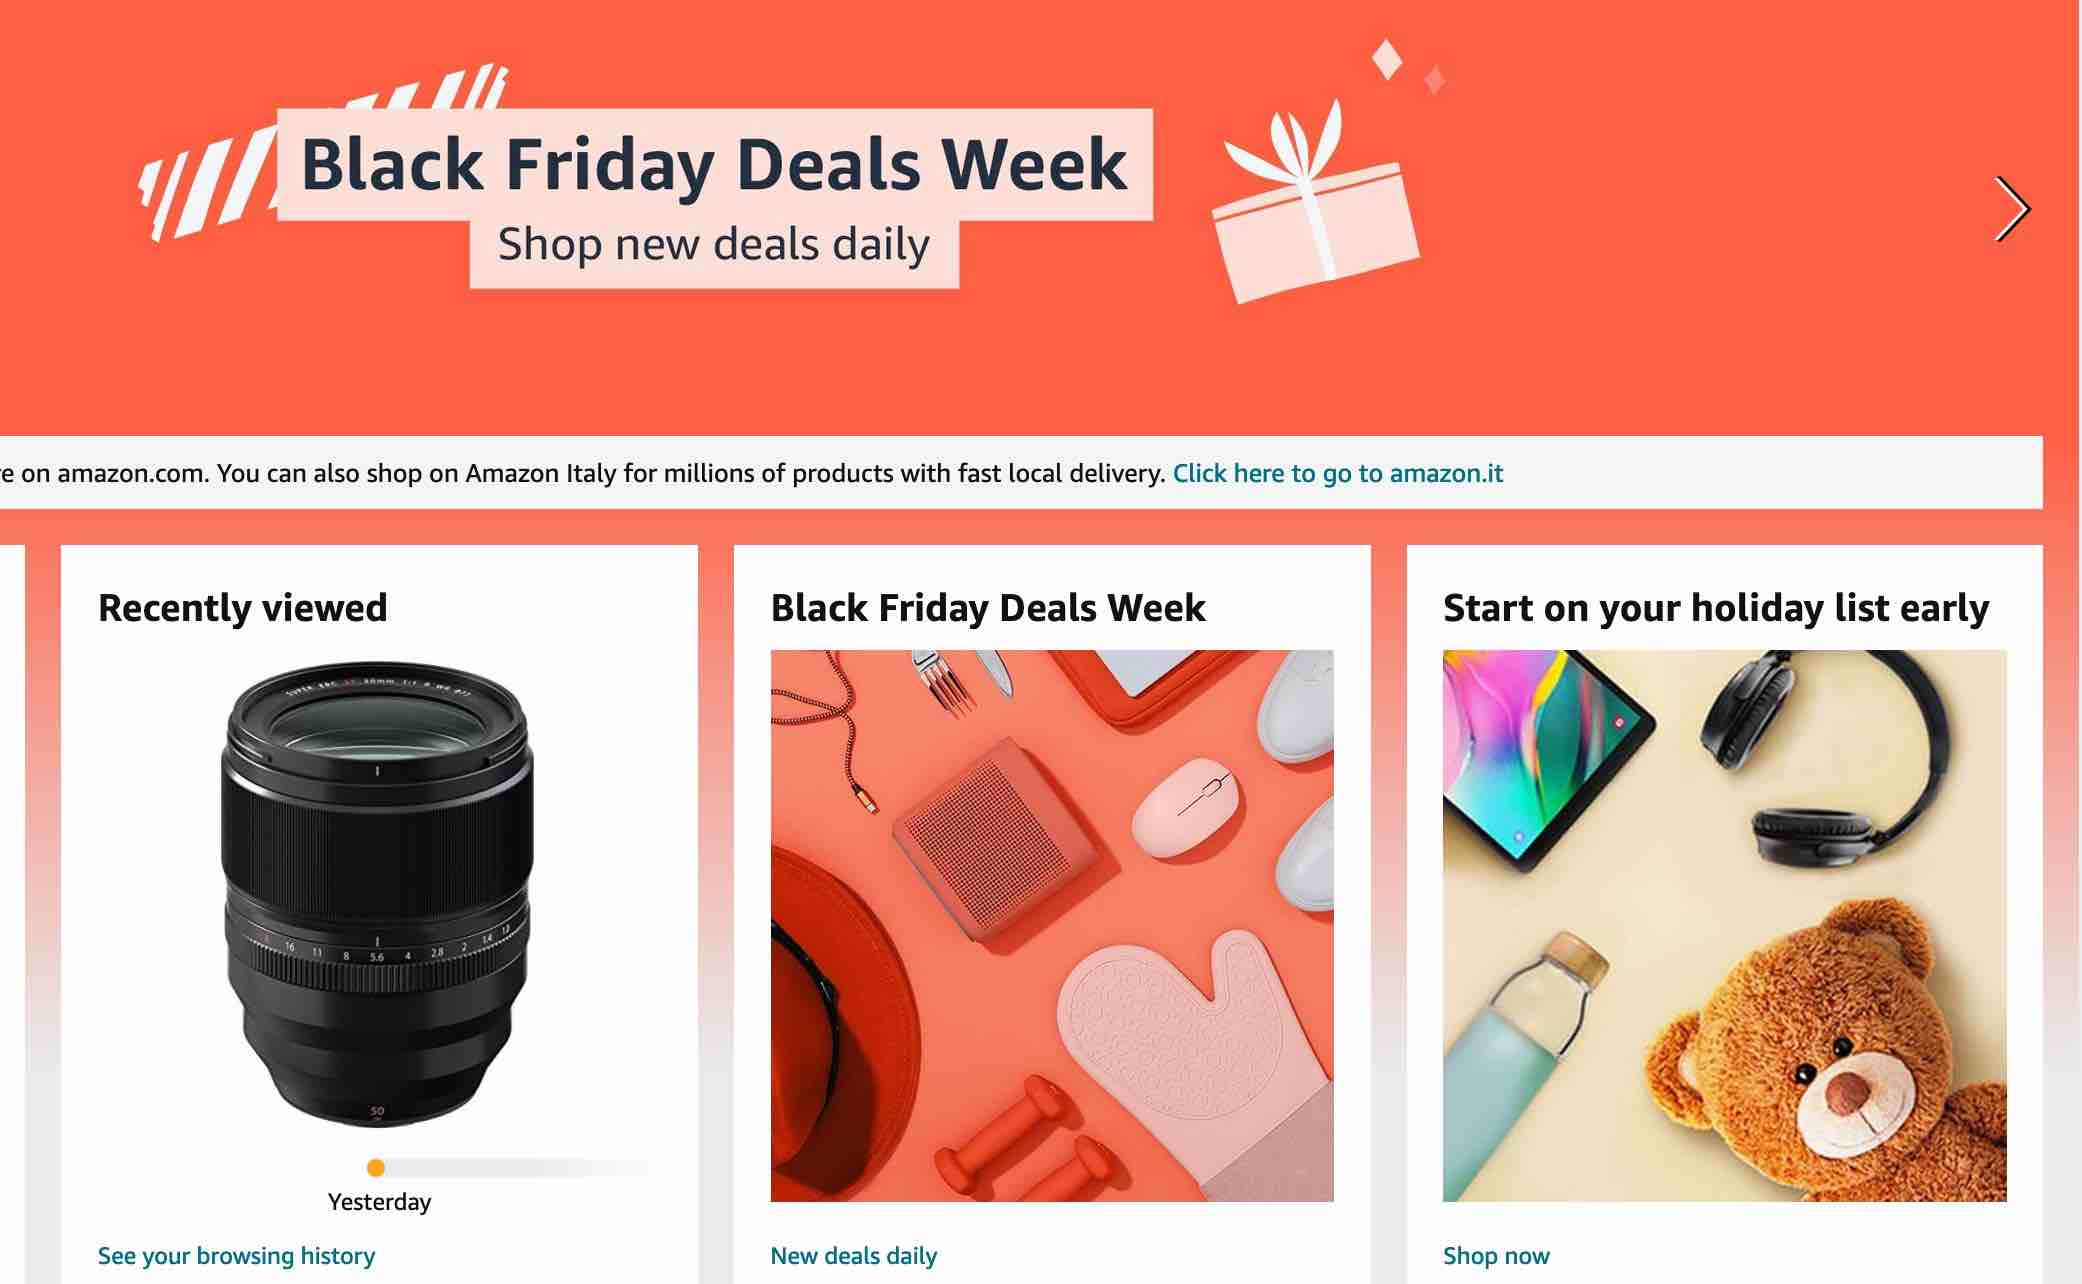Click the orange dot on the recently viewed slider
Screen dimensions: 2082x1284
[x=376, y=1167]
